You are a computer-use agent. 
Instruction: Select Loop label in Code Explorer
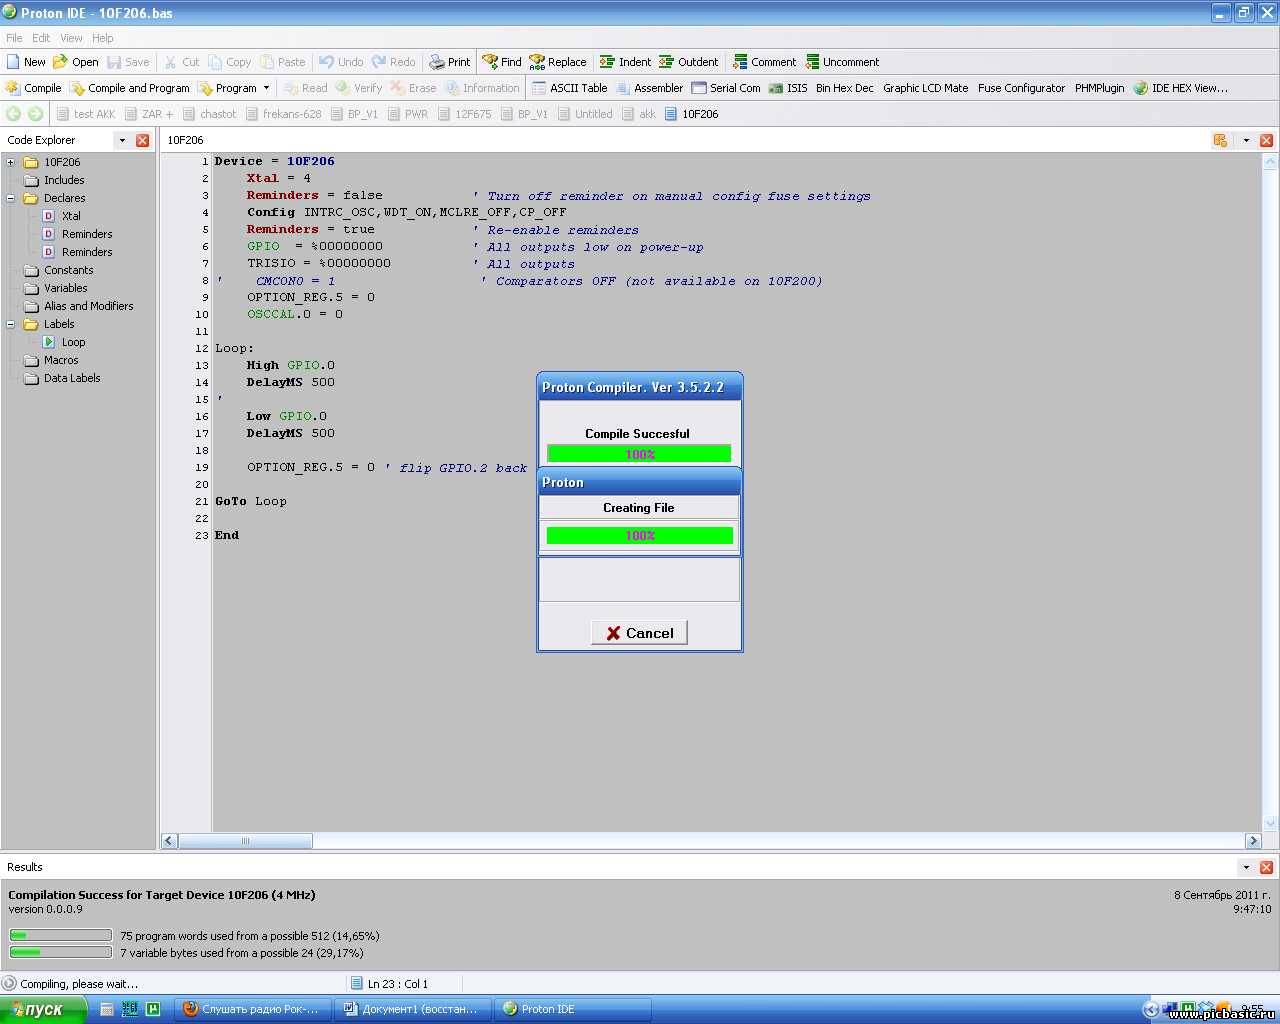(x=73, y=342)
